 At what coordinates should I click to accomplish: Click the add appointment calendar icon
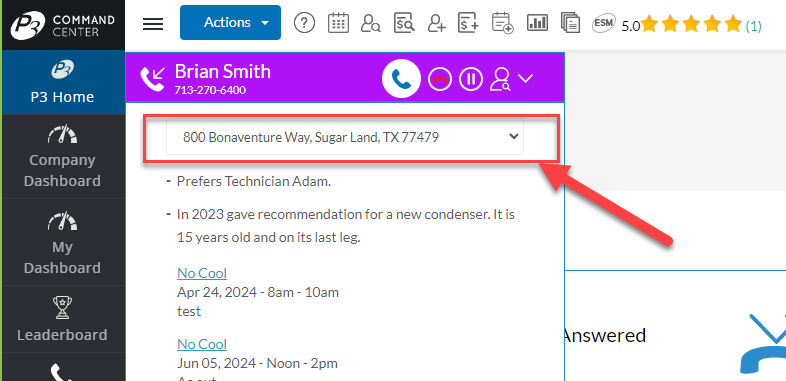coord(502,23)
